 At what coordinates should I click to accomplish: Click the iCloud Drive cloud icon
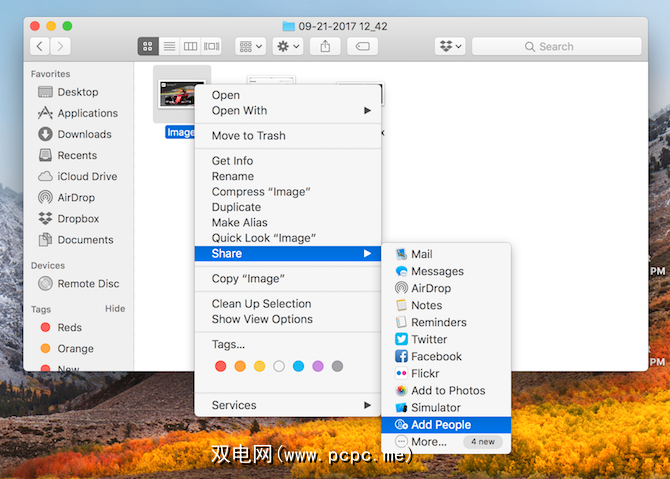45,176
